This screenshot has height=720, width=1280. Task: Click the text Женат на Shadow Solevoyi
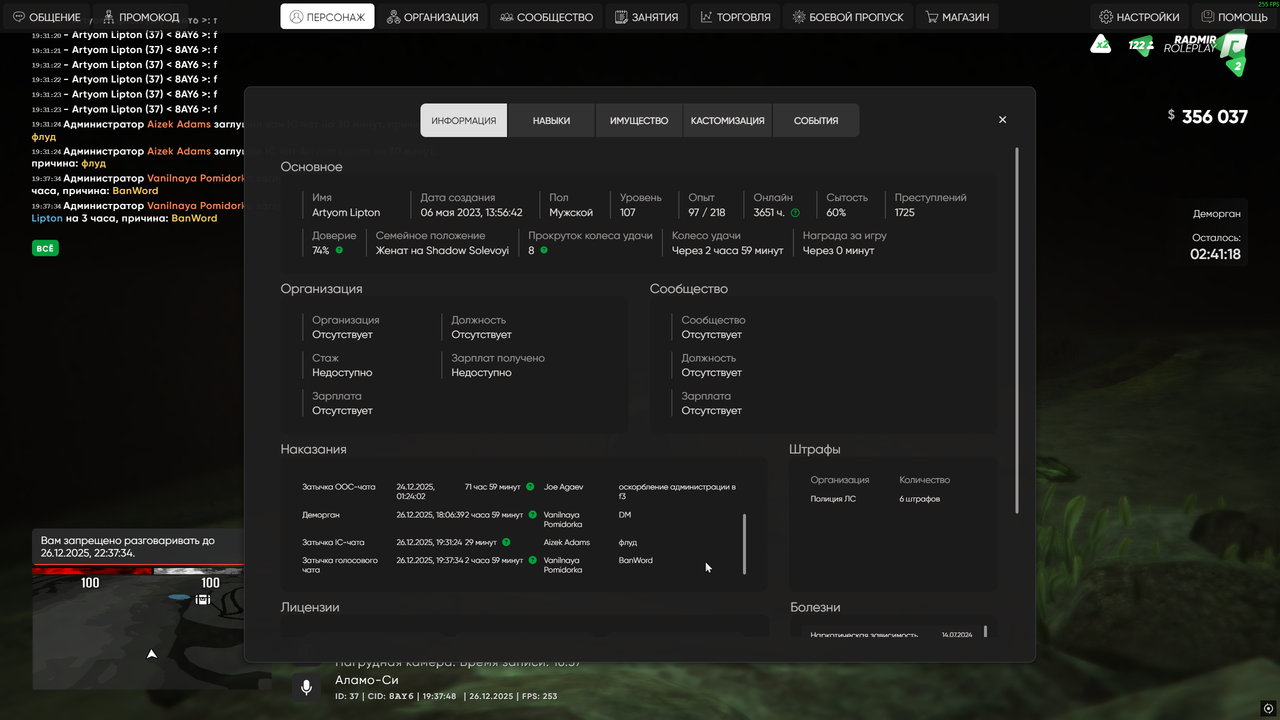click(x=442, y=250)
